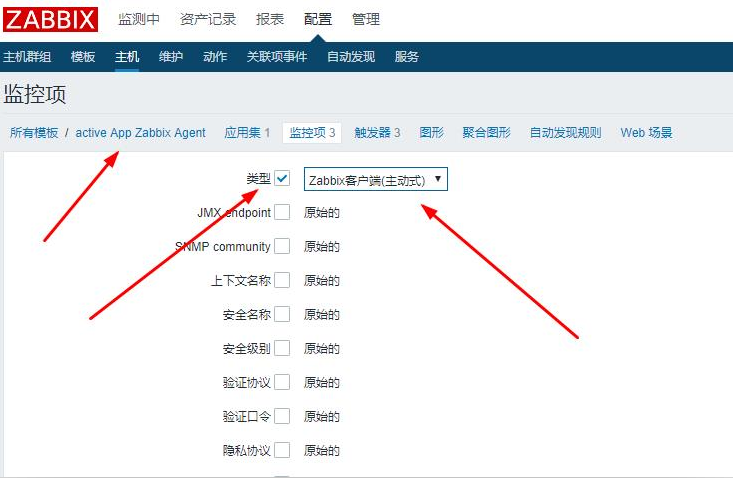Open 自动发现规则 tab
Viewport: 733px width, 478px height.
(x=565, y=133)
